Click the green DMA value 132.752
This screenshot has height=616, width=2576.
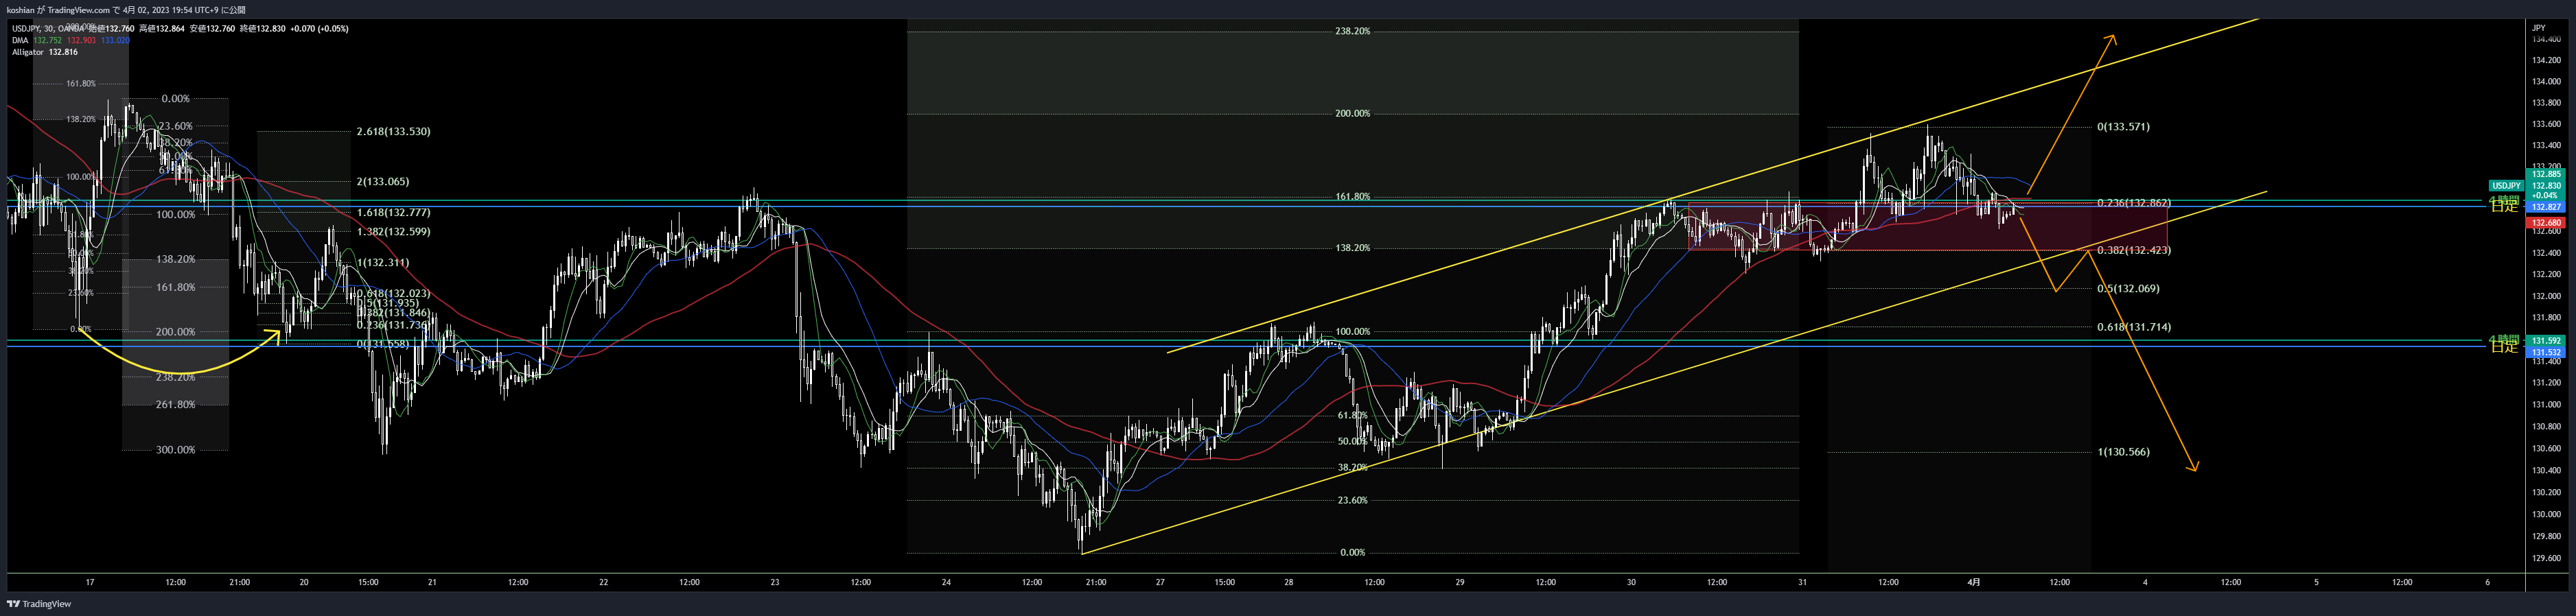click(x=47, y=41)
